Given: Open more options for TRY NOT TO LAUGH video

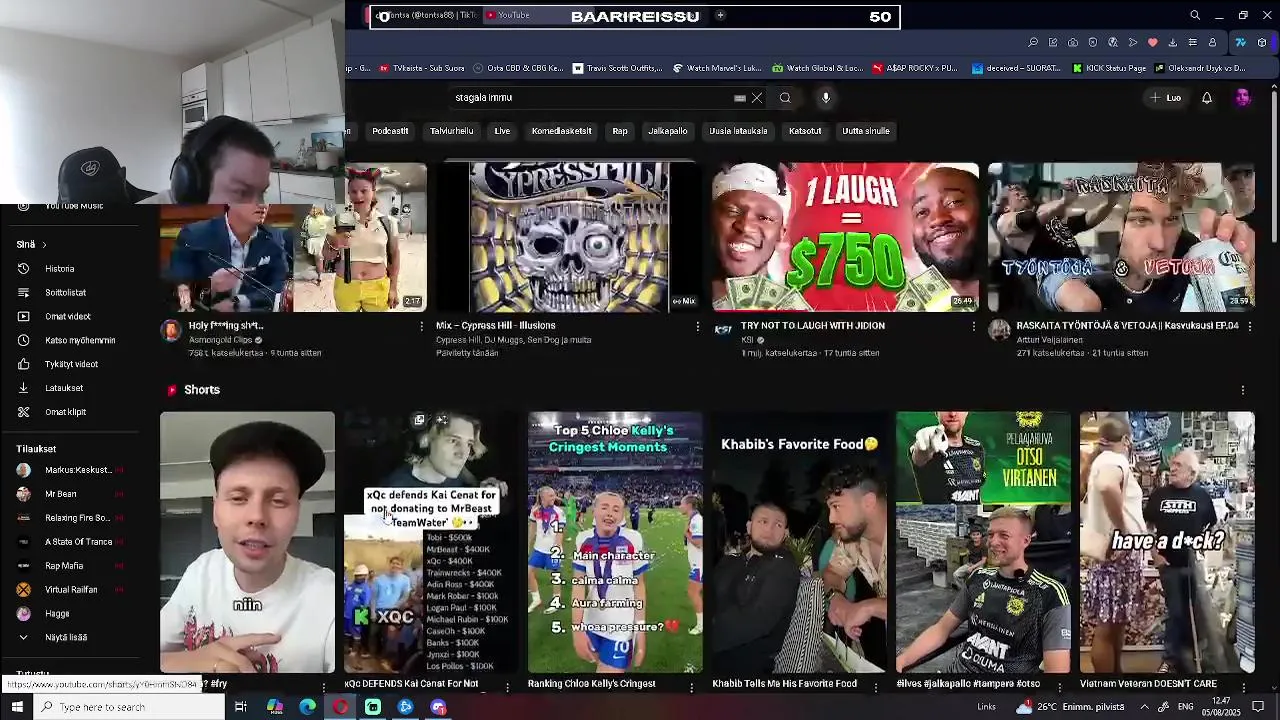Looking at the screenshot, I should click(973, 326).
